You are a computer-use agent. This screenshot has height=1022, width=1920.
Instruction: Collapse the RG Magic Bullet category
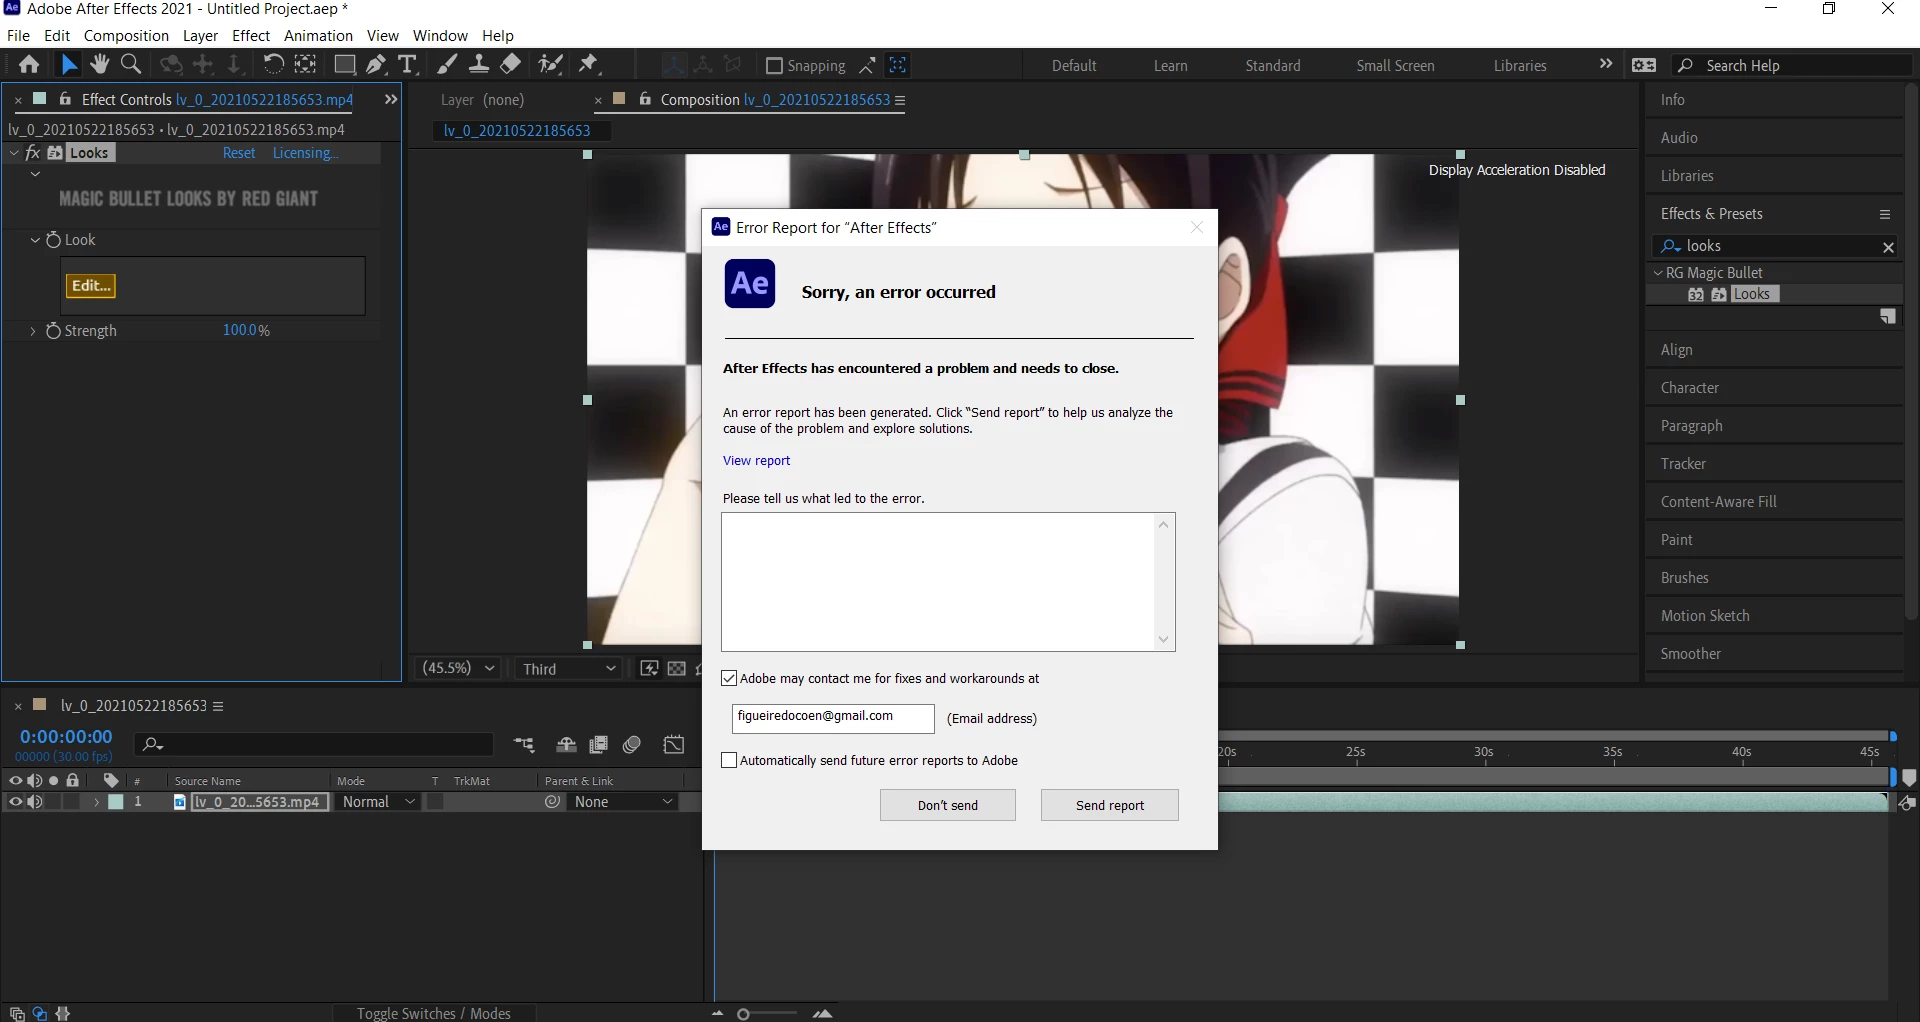pyautogui.click(x=1656, y=273)
